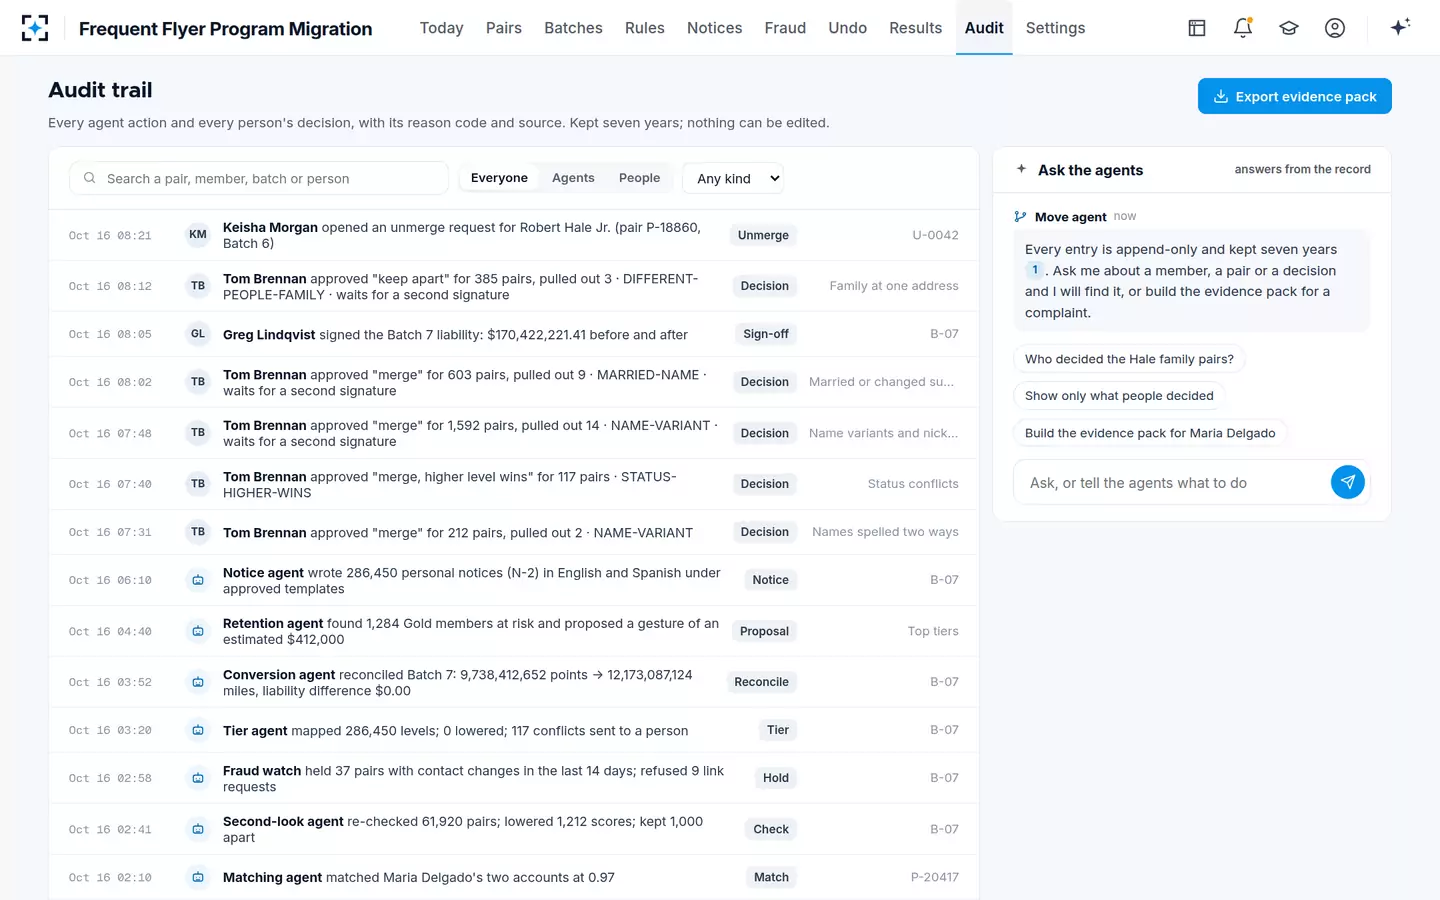1440x900 pixels.
Task: Filter the audit trail to People
Action: [639, 178]
